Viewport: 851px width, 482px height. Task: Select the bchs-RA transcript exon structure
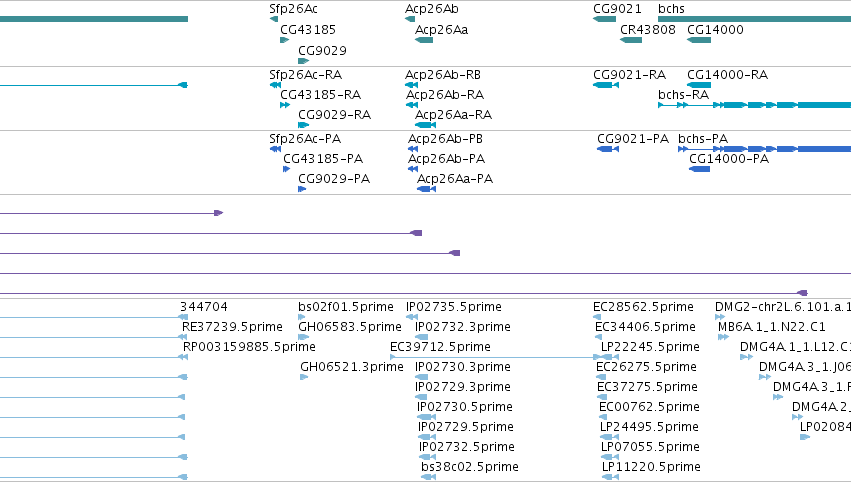[x=754, y=105]
